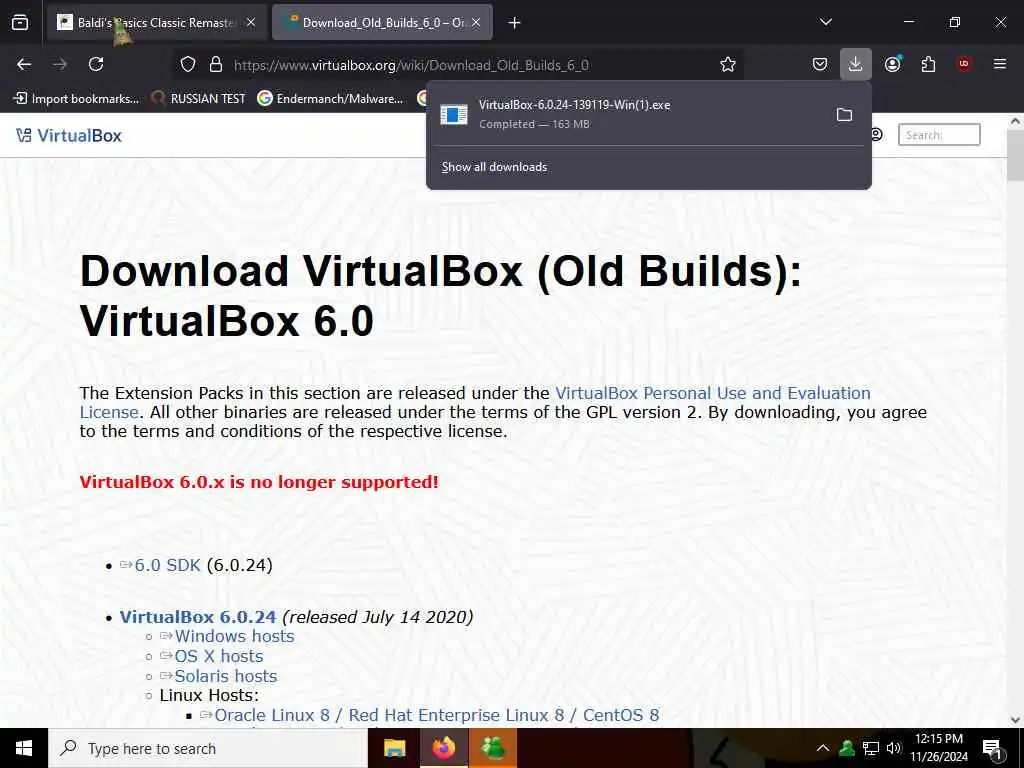Click the VirtualBox site search field
This screenshot has width=1024, height=768.
click(939, 135)
